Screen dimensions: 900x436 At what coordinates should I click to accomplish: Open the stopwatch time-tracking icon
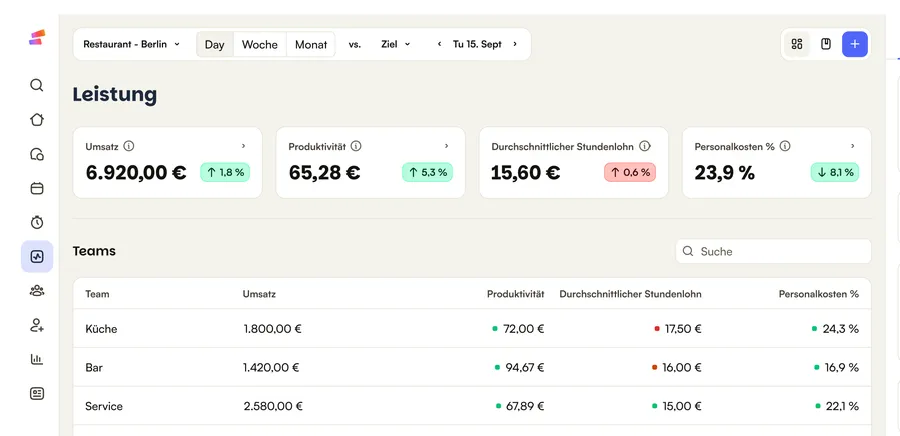pyautogui.click(x=37, y=222)
